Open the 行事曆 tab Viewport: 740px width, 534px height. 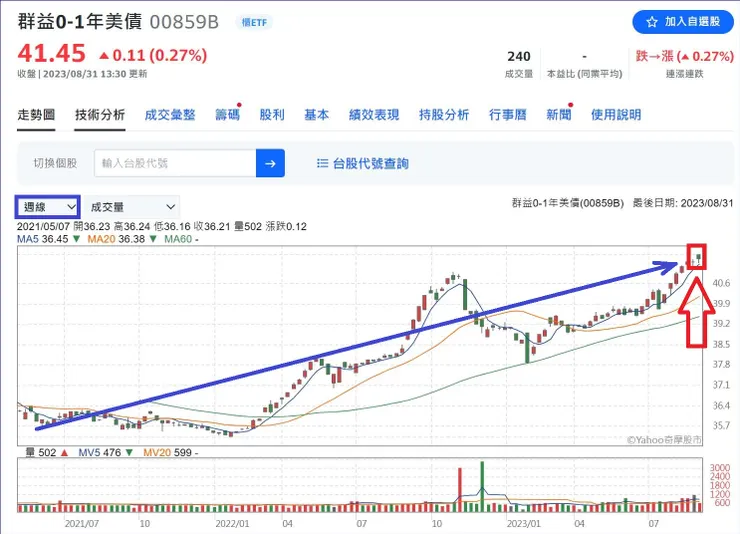[x=507, y=115]
